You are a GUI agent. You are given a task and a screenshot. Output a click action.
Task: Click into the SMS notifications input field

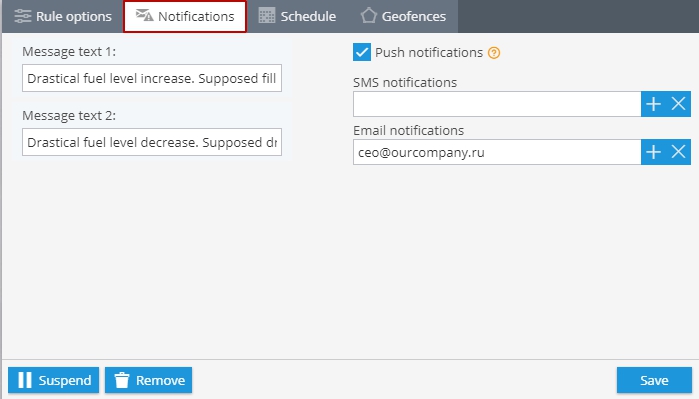click(x=497, y=104)
